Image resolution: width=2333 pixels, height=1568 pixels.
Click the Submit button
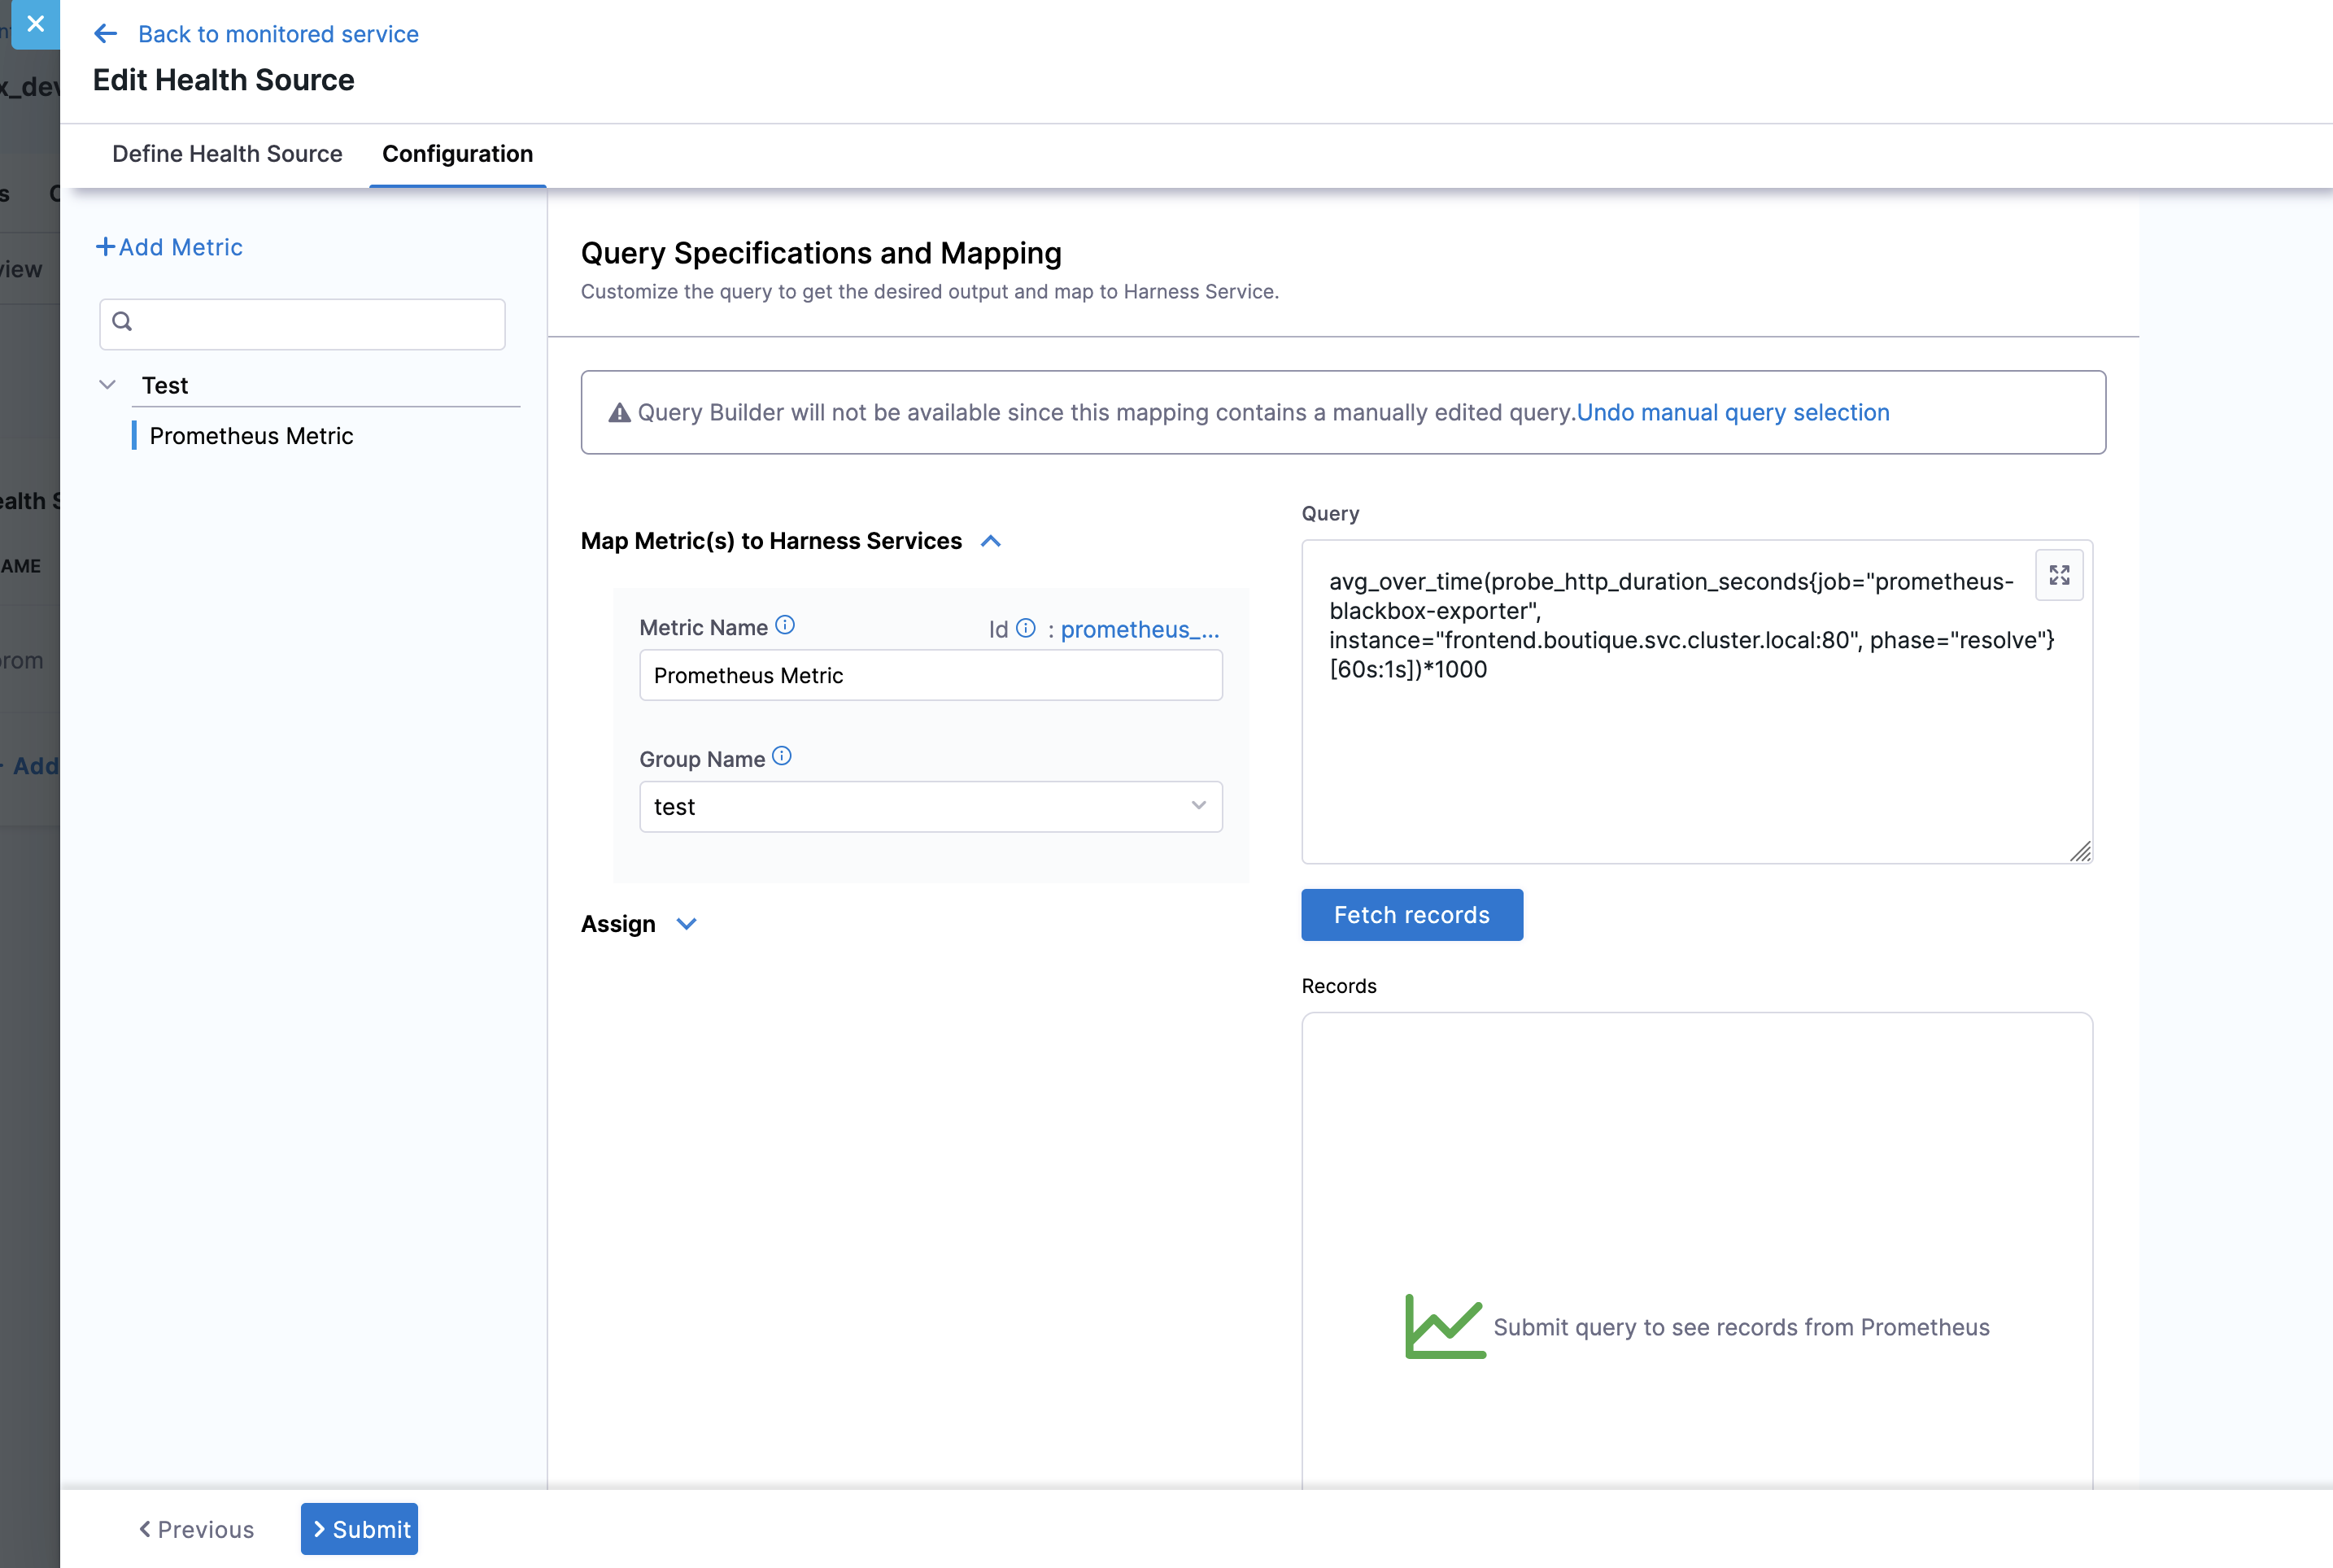tap(360, 1529)
